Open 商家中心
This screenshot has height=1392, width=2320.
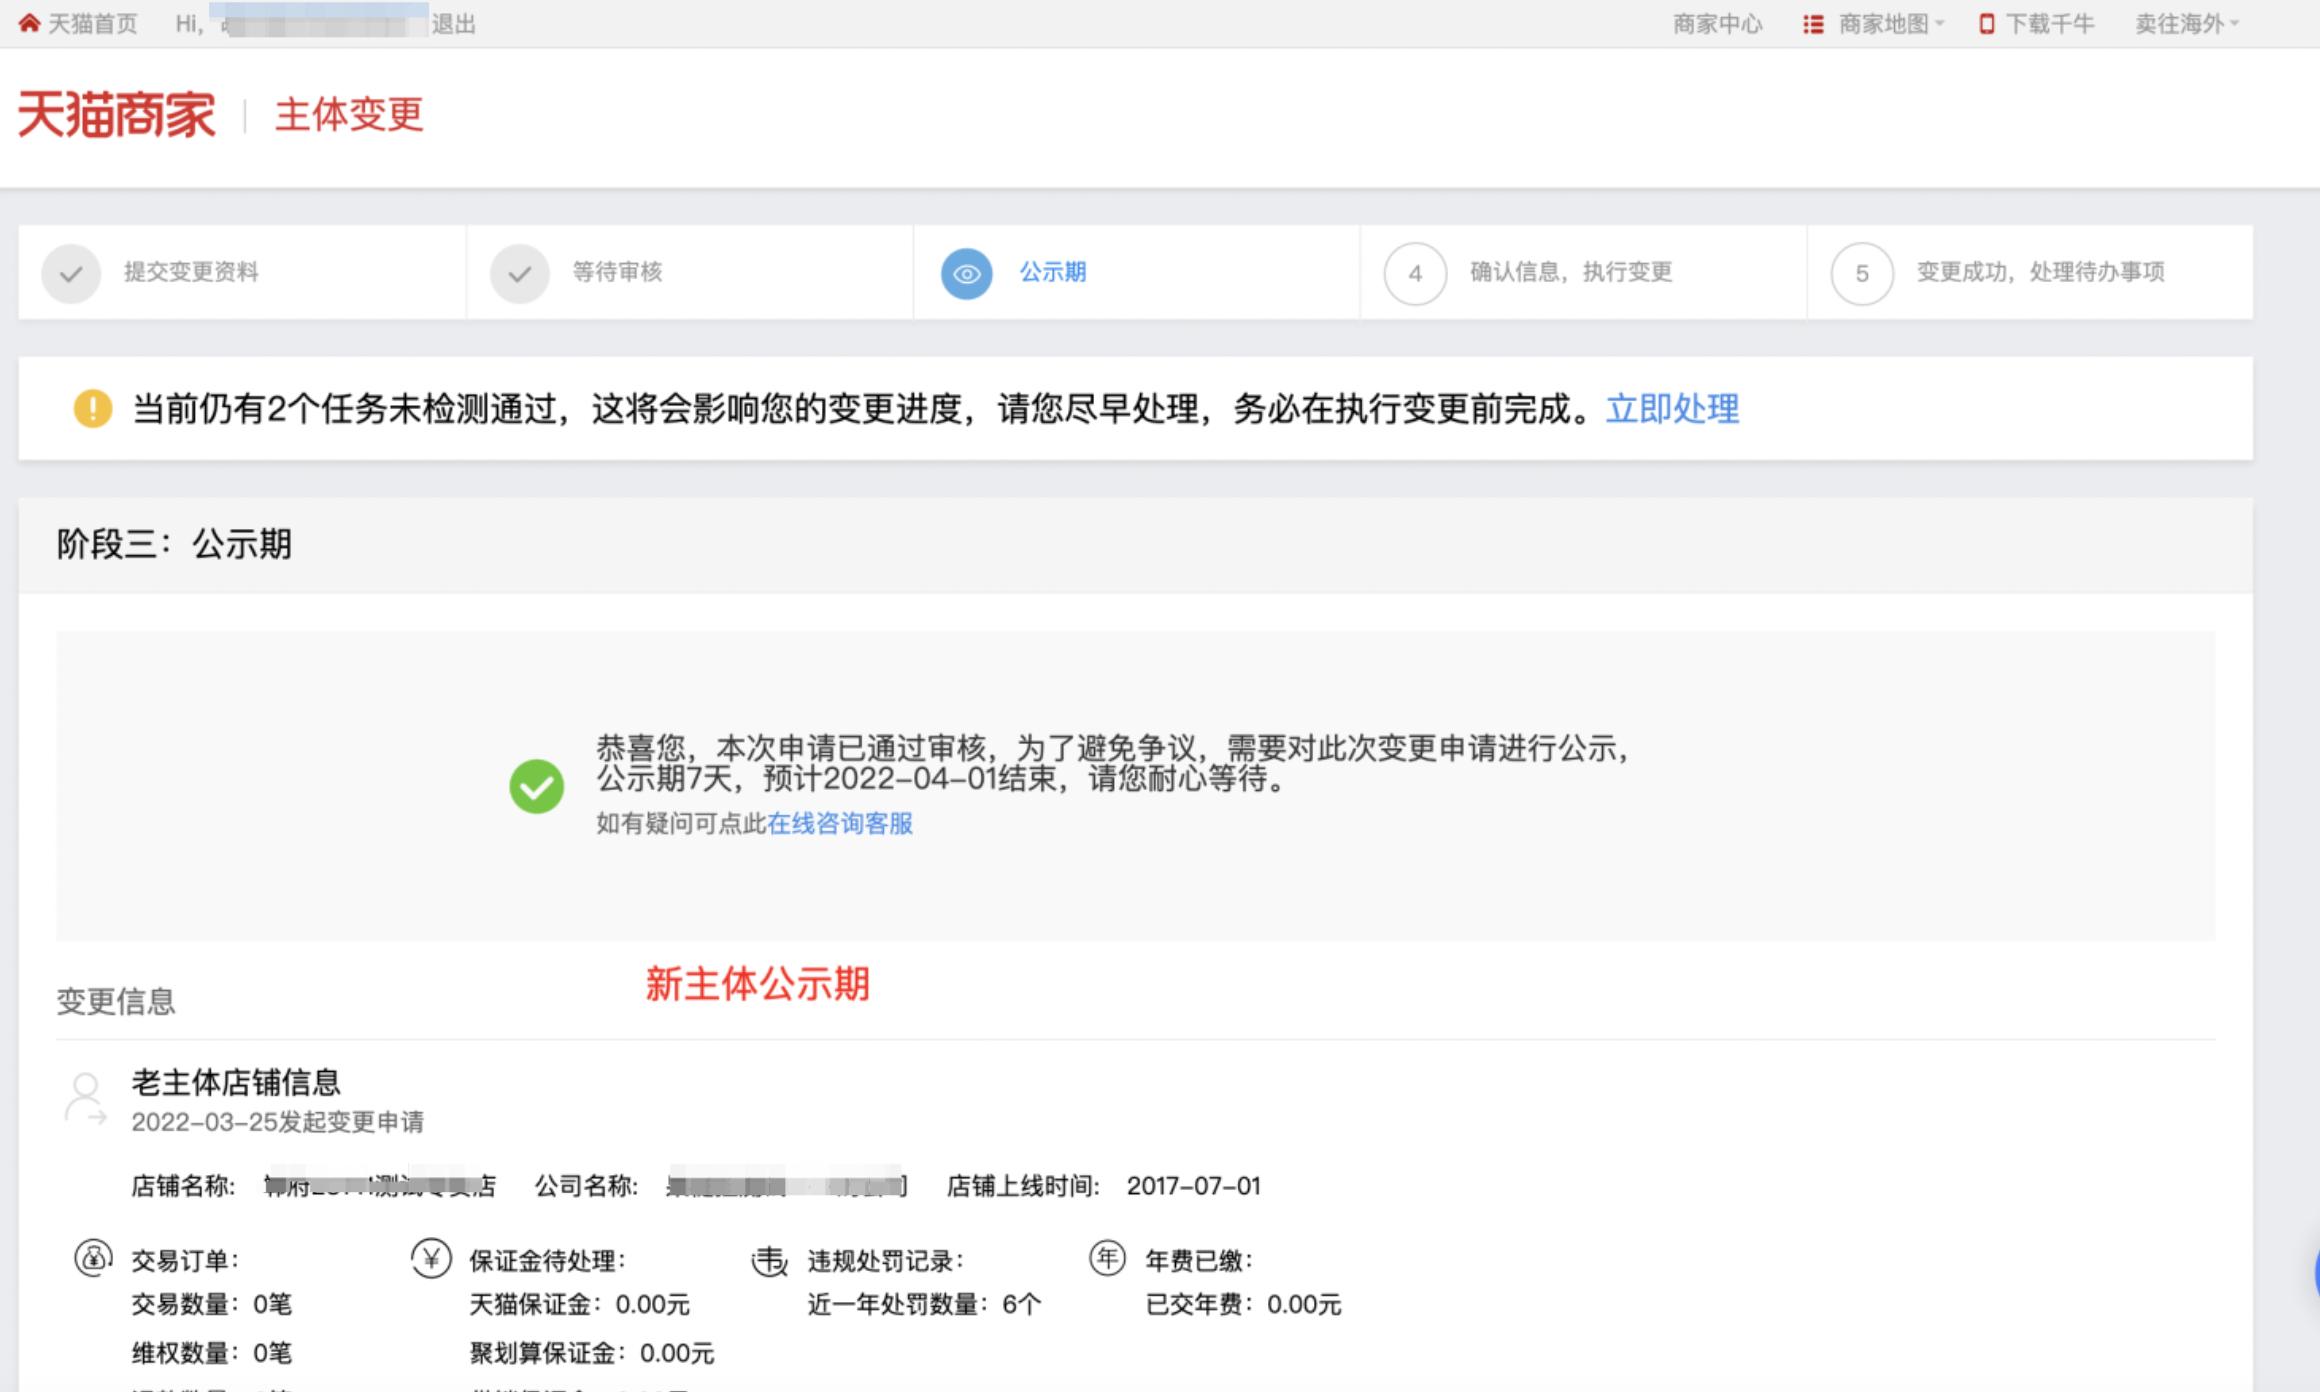1717,22
